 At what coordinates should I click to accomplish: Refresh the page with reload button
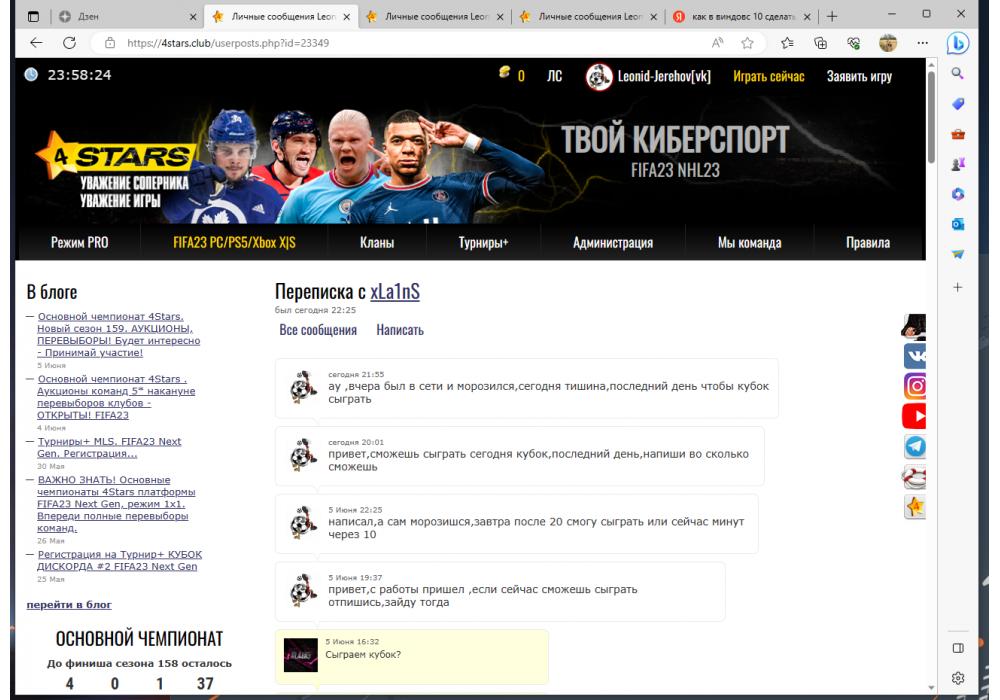(69, 43)
